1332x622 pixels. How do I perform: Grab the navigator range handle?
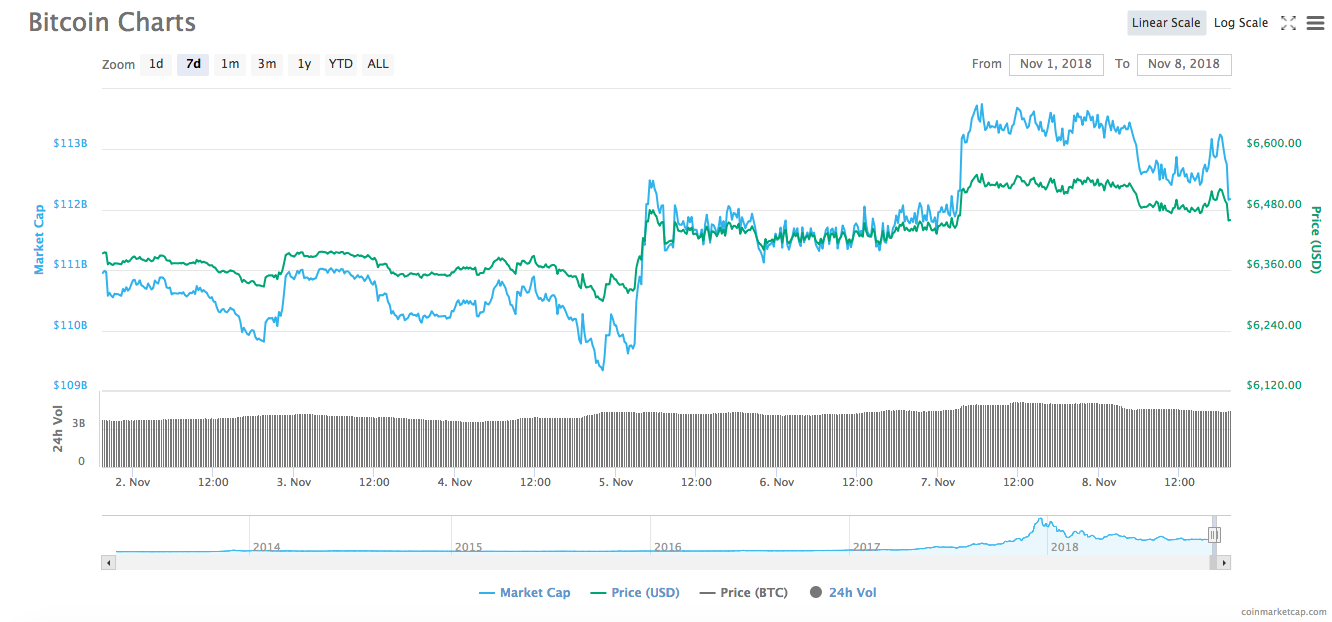(x=1214, y=535)
